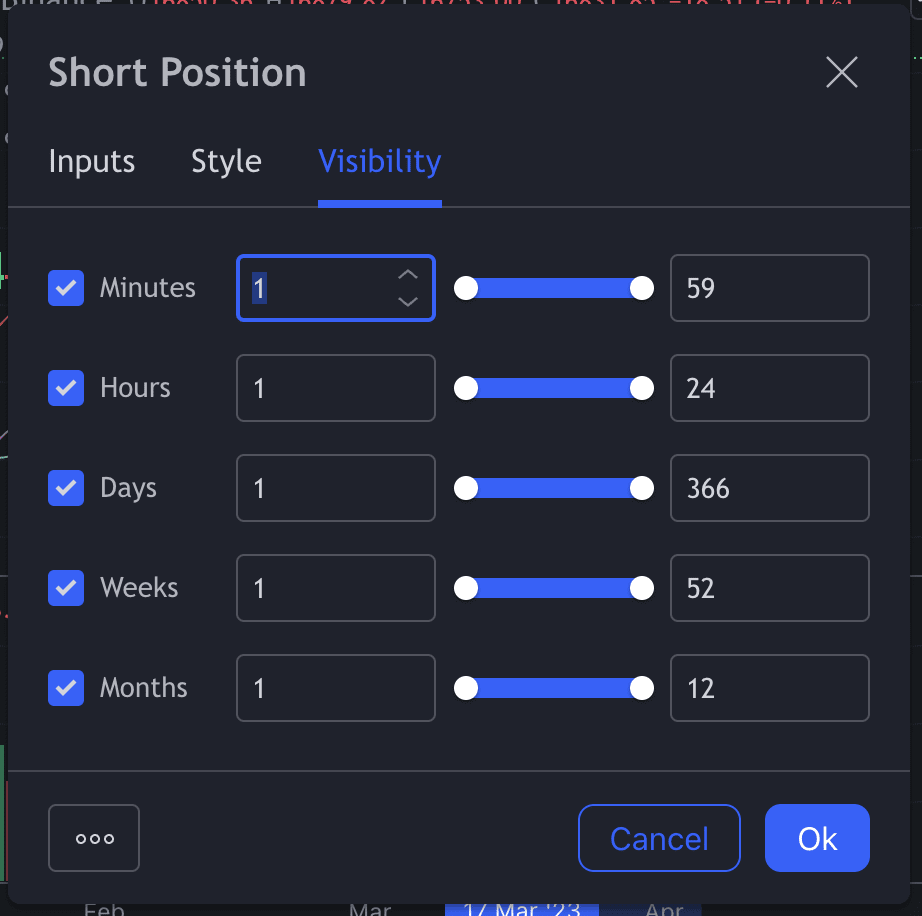
Task: Click the Weeks maximum field showing 52
Action: [x=769, y=588]
